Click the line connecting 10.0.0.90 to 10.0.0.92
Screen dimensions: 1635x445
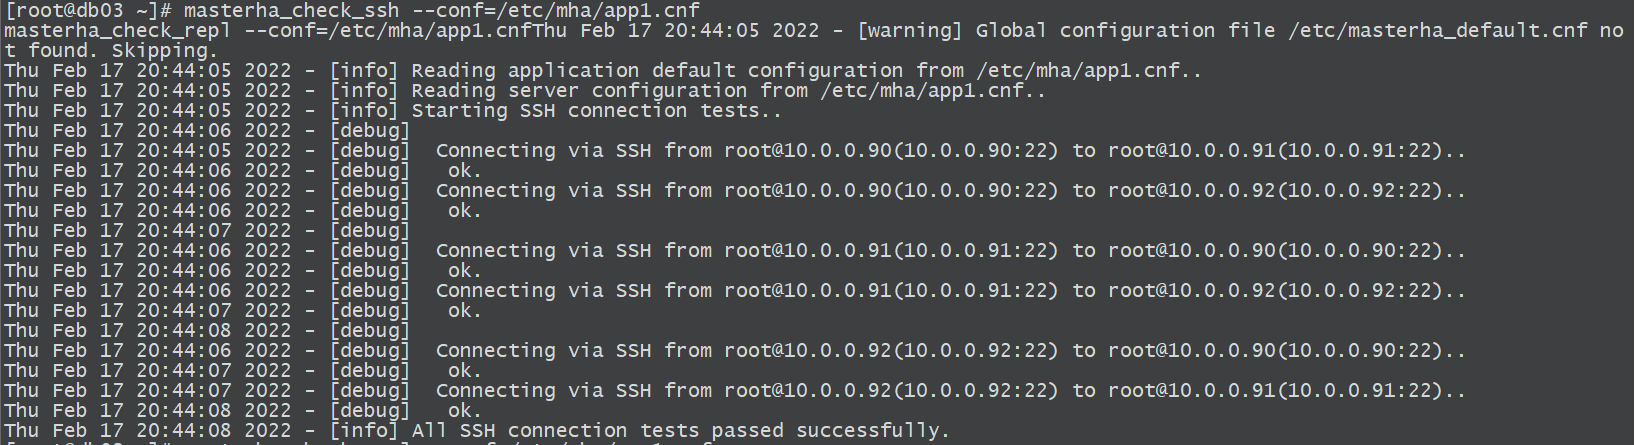click(x=735, y=190)
